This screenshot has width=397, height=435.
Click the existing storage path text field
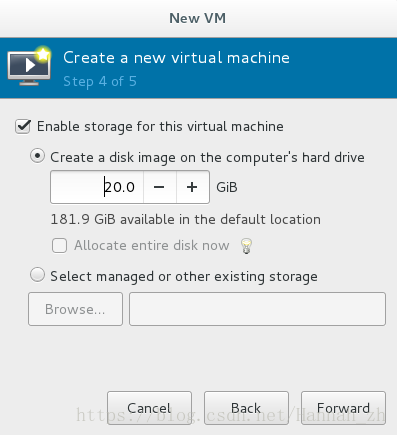tap(257, 309)
